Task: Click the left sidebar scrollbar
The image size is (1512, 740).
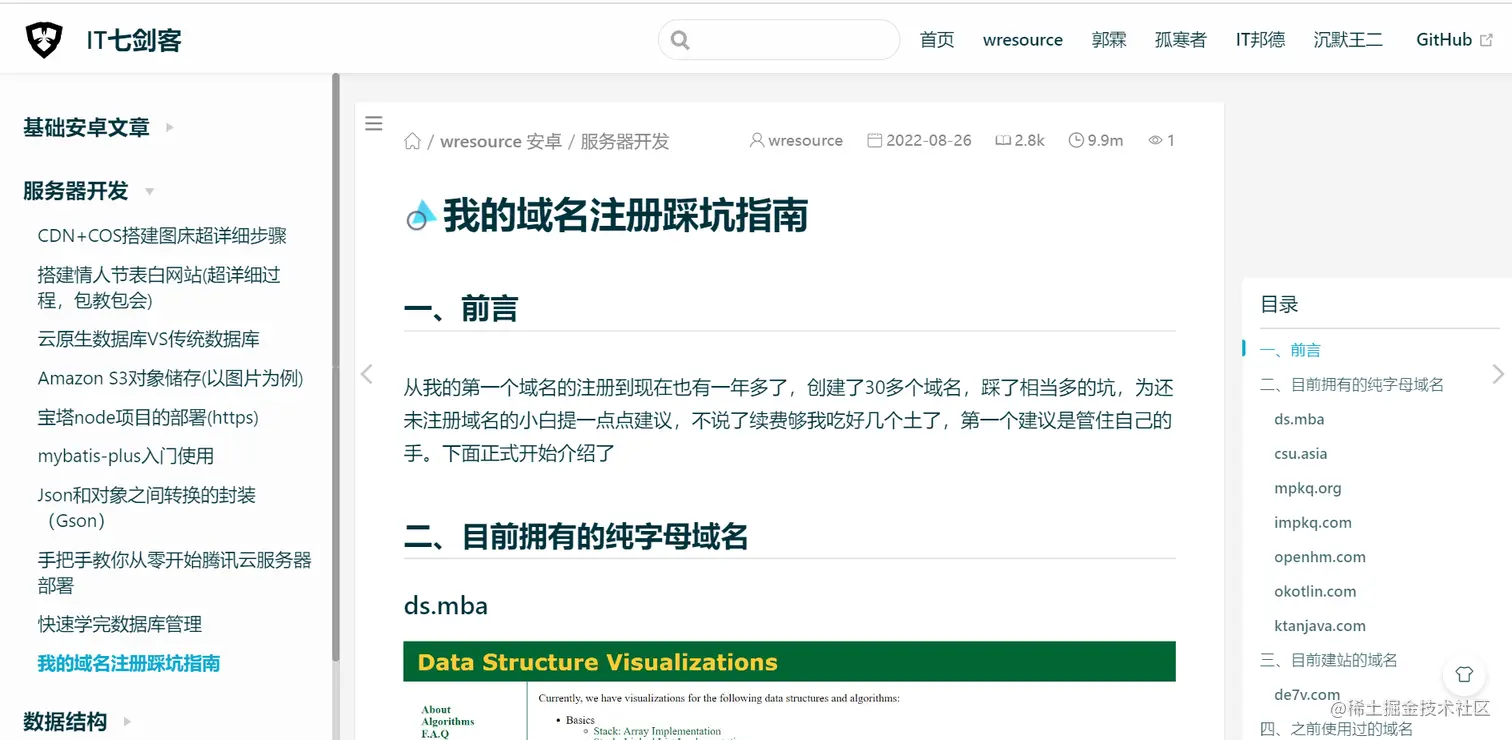Action: (336, 366)
